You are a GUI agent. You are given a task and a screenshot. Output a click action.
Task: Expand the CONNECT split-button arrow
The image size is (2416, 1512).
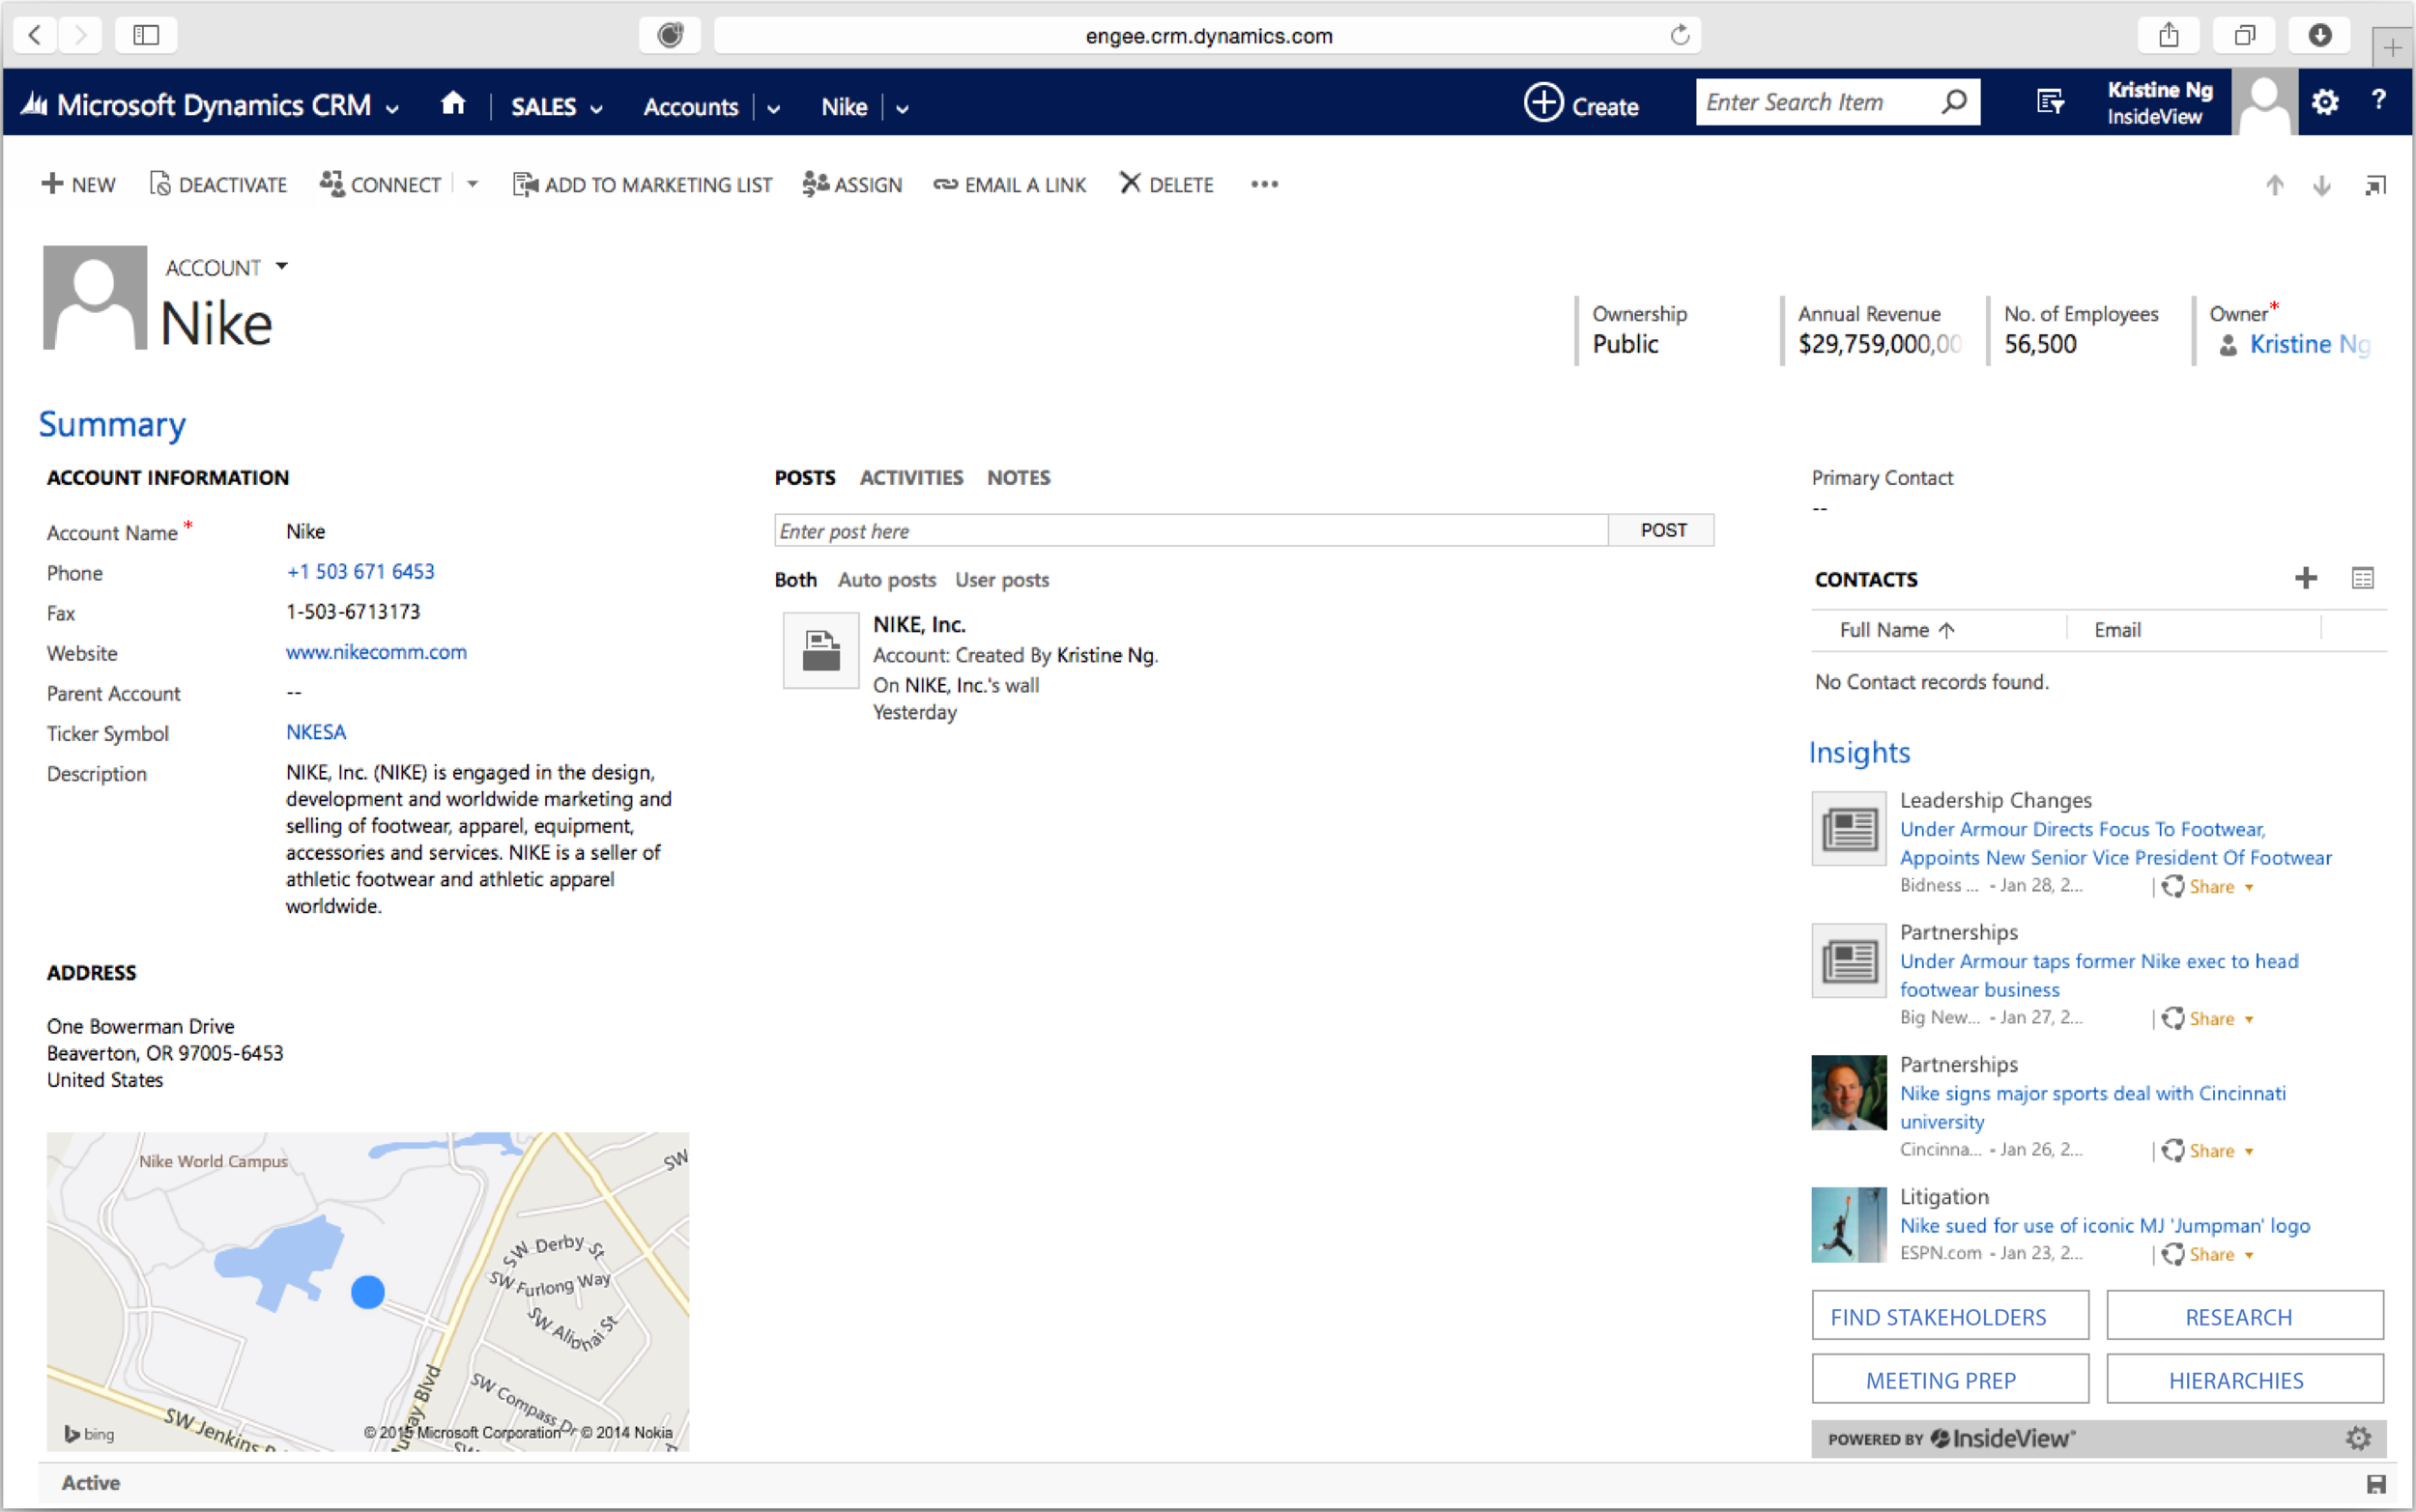tap(473, 184)
